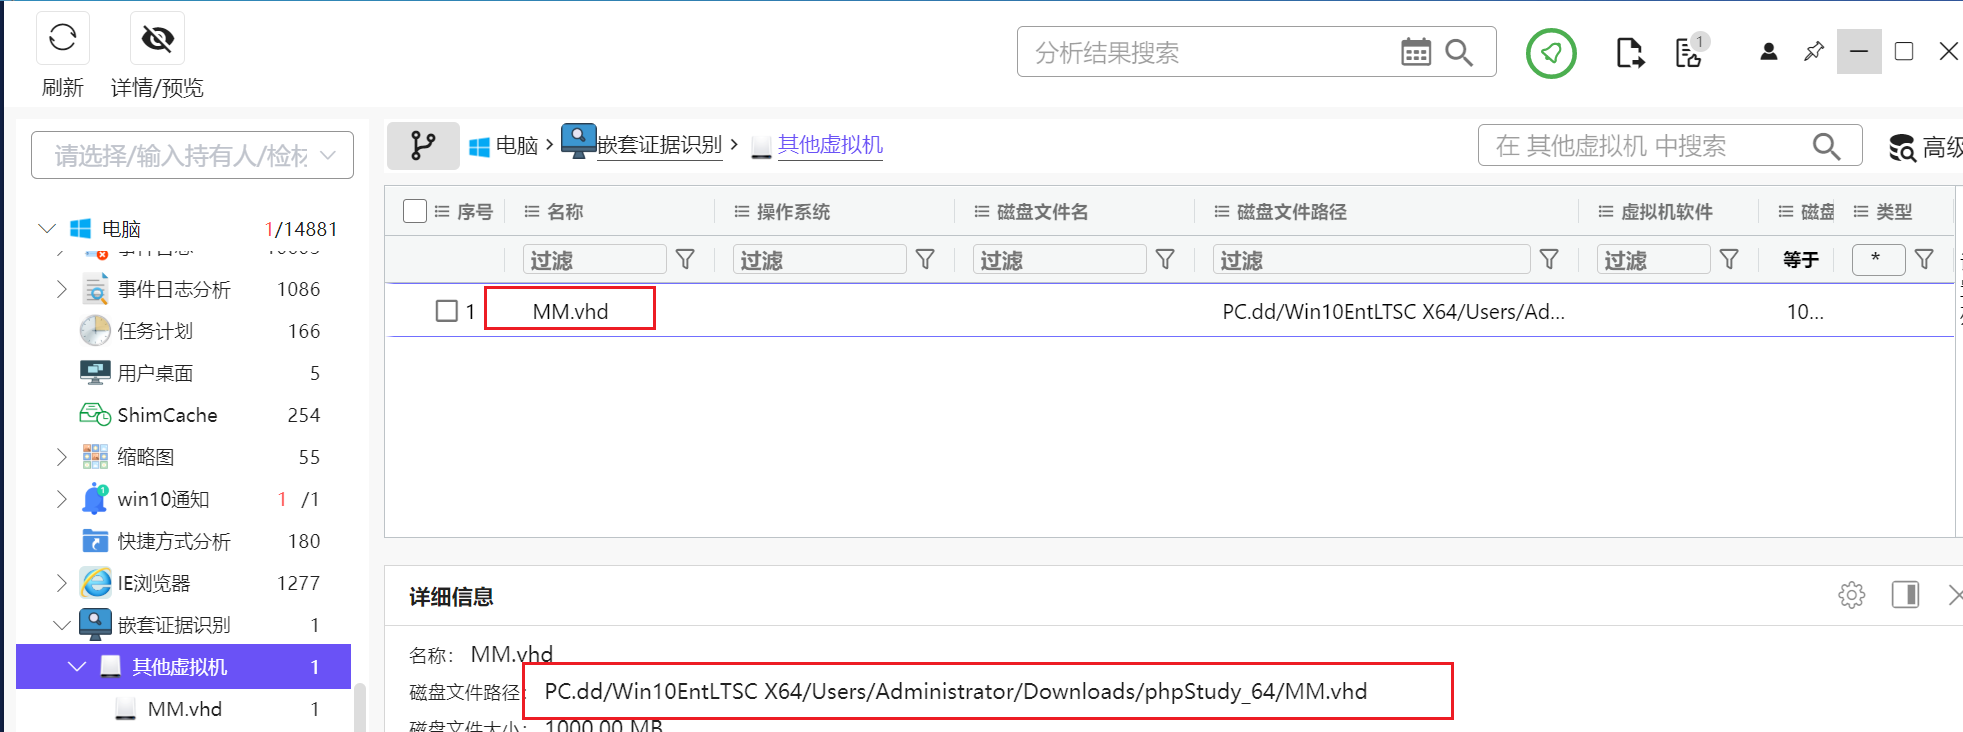Image resolution: width=1963 pixels, height=732 pixels.
Task: Check the select-all header checkbox
Action: pos(415,211)
